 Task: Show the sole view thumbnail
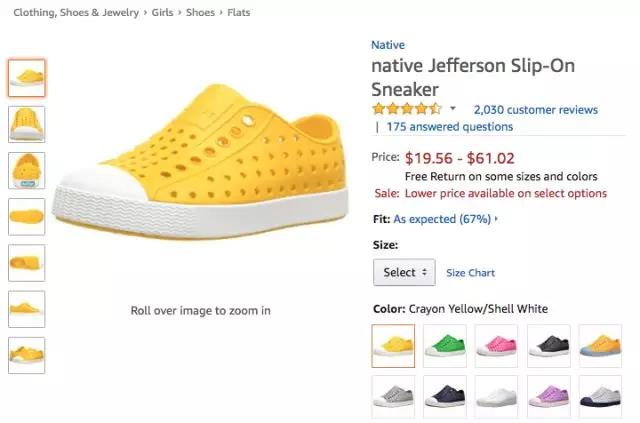coord(26,216)
